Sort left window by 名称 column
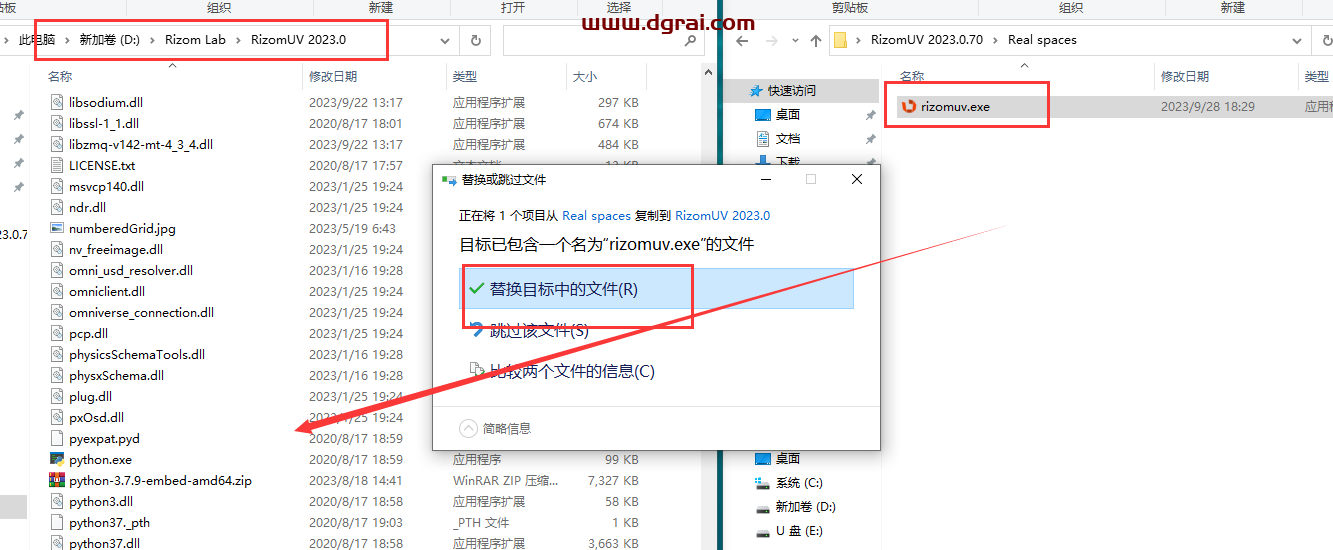 point(60,76)
